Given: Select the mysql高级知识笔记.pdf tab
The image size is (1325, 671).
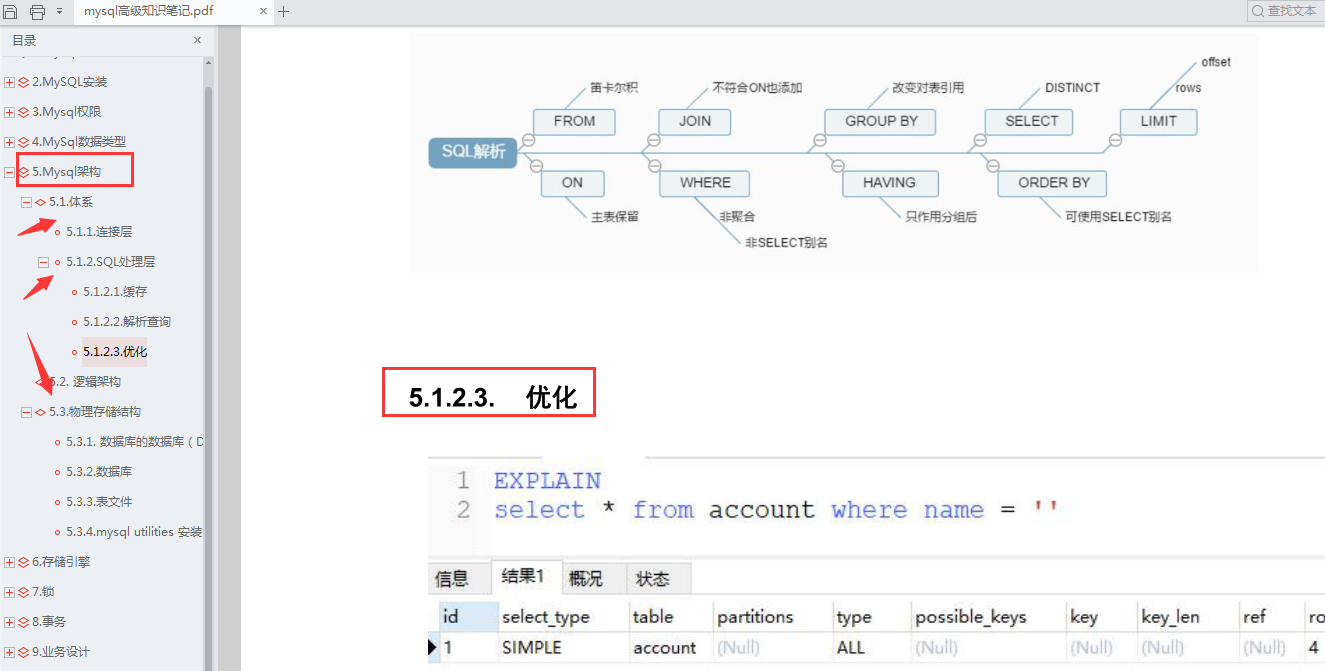Looking at the screenshot, I should pos(172,12).
